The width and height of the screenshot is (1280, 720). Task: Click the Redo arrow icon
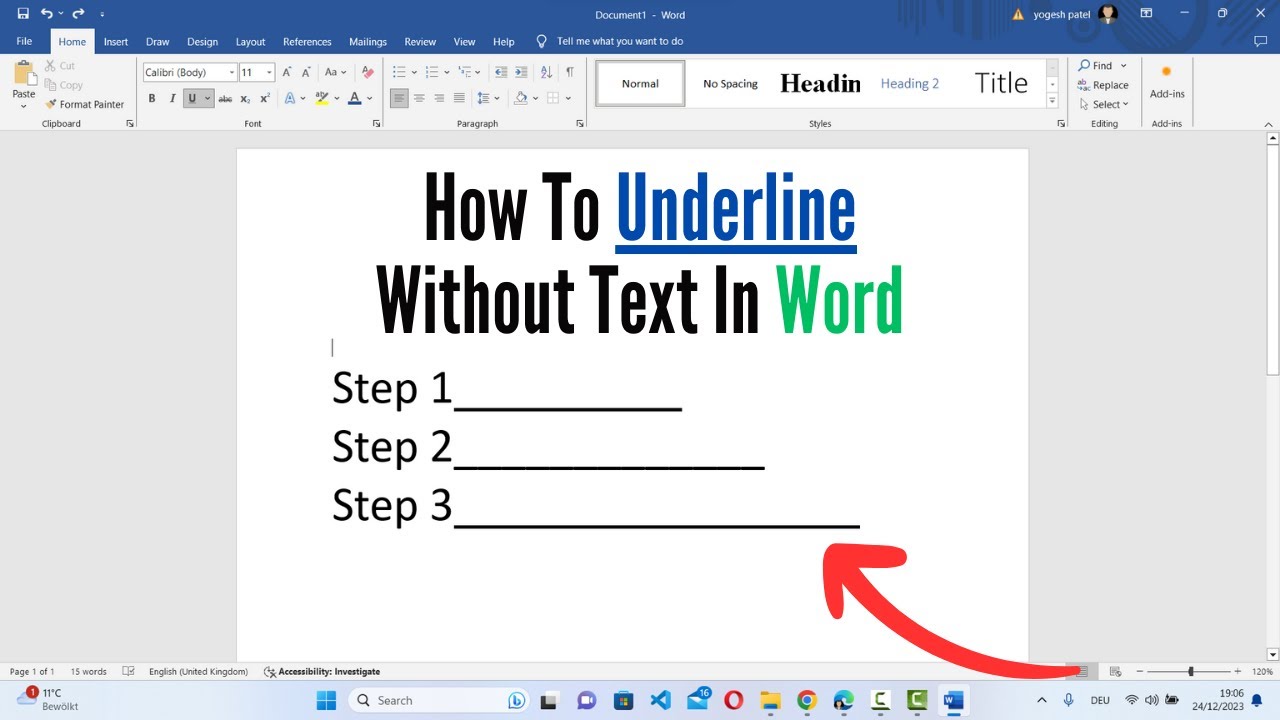[78, 14]
